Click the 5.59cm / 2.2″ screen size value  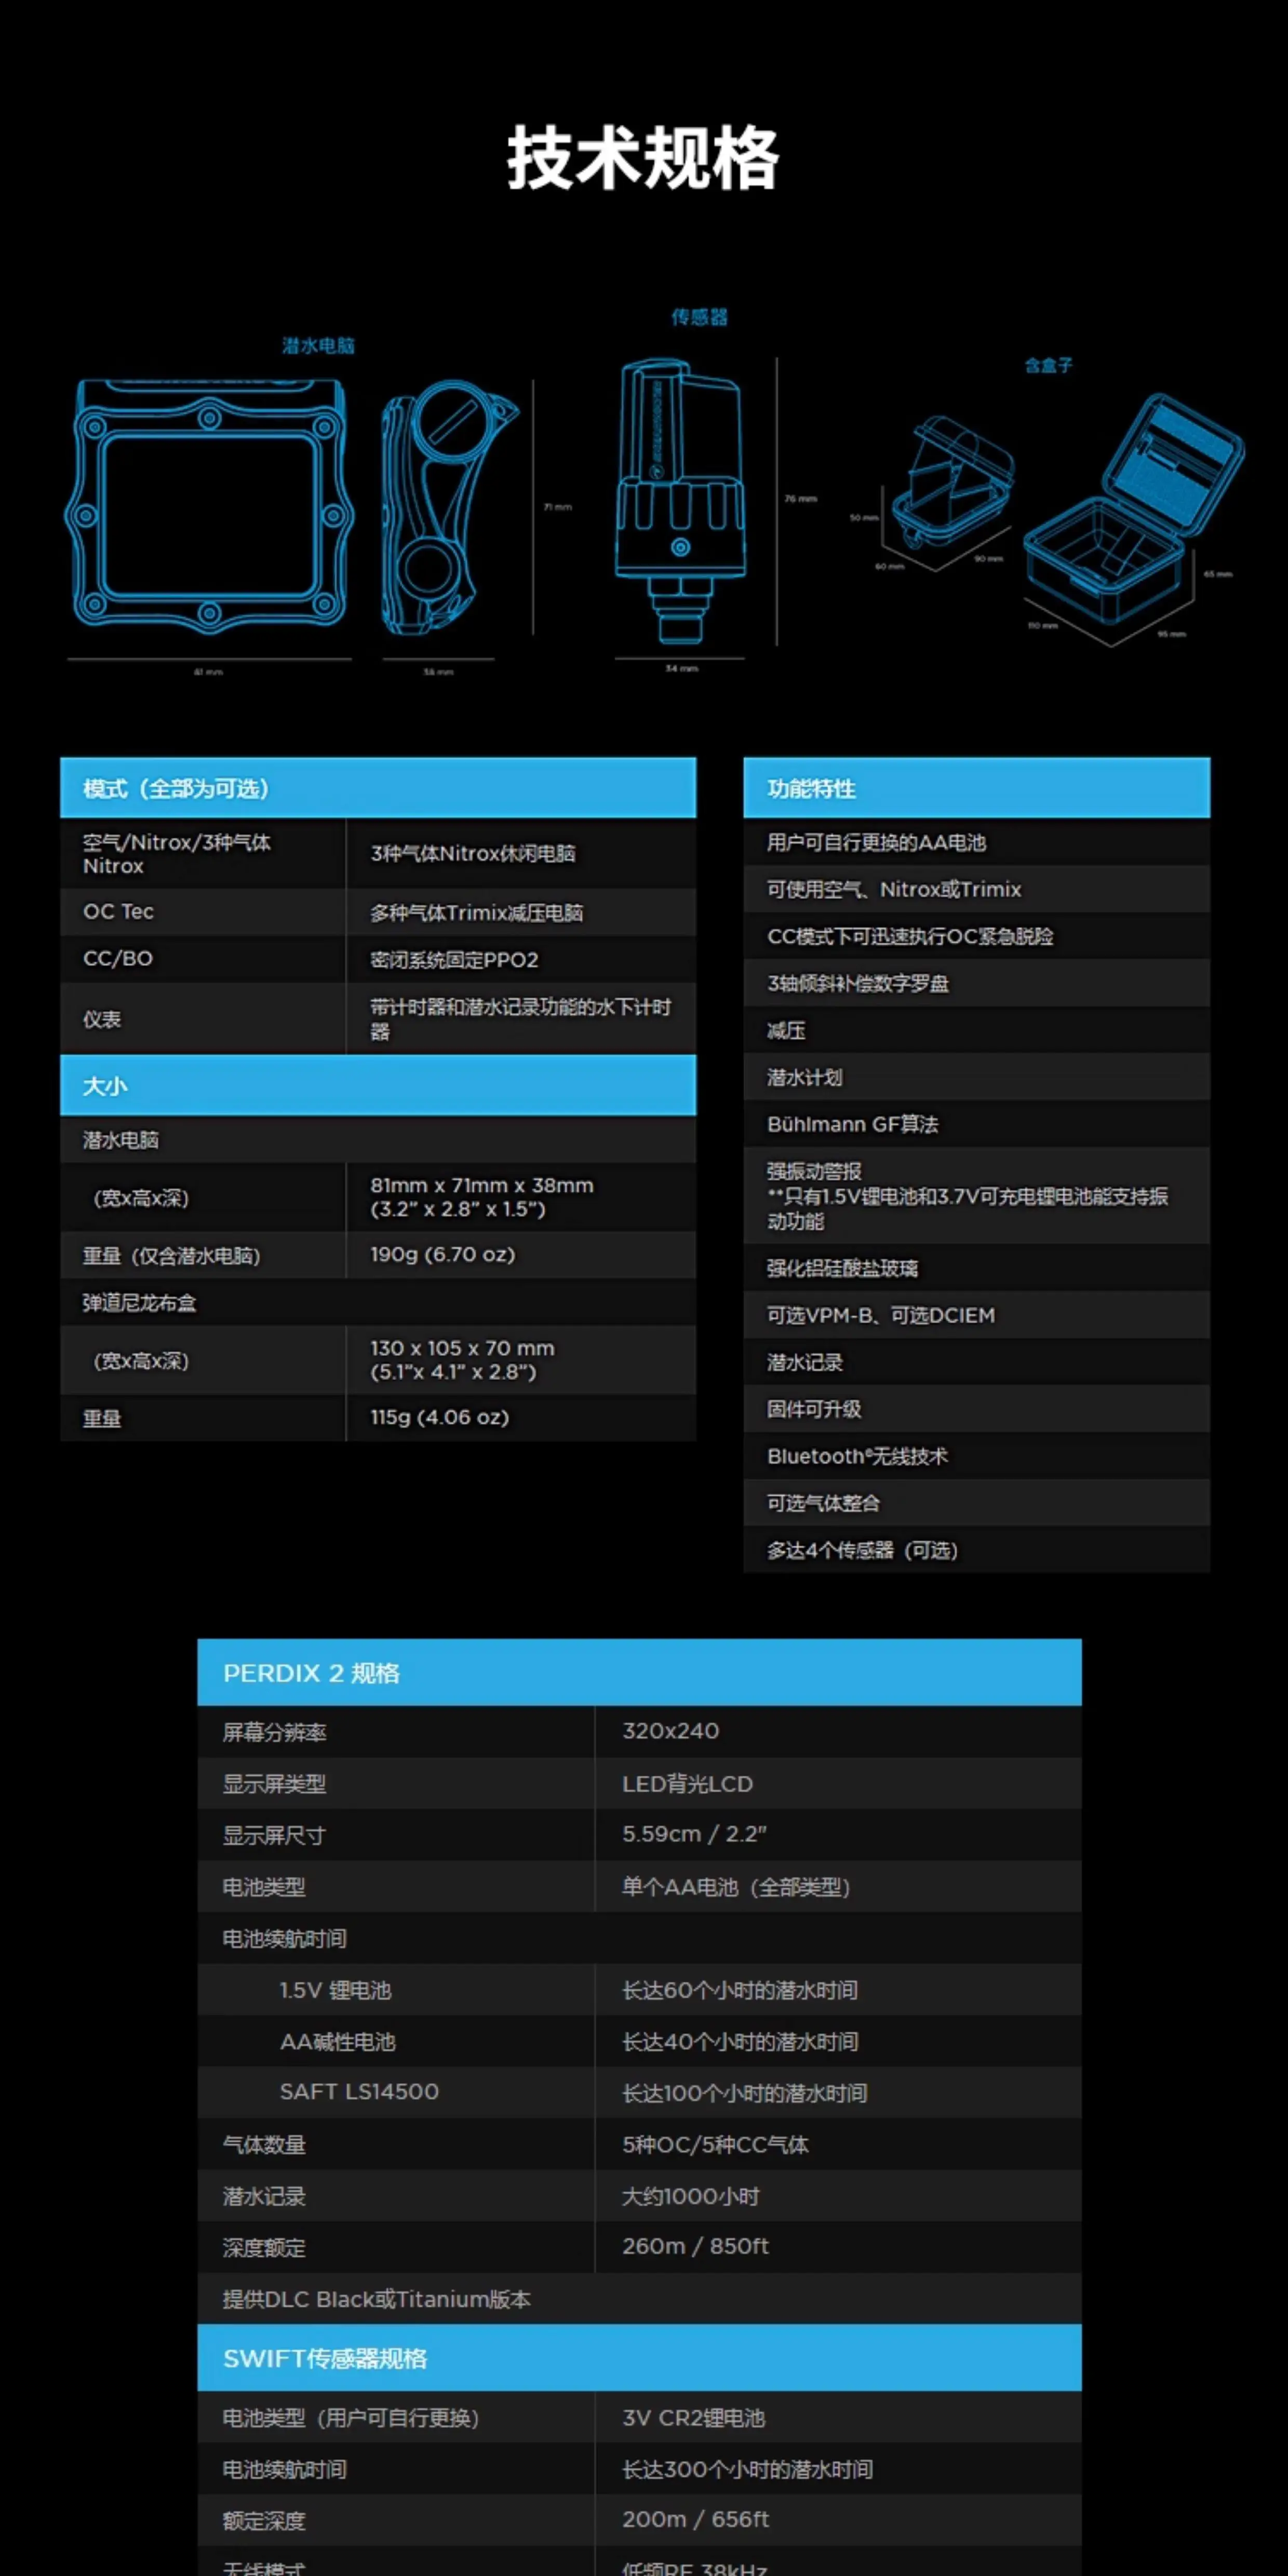tap(694, 1834)
